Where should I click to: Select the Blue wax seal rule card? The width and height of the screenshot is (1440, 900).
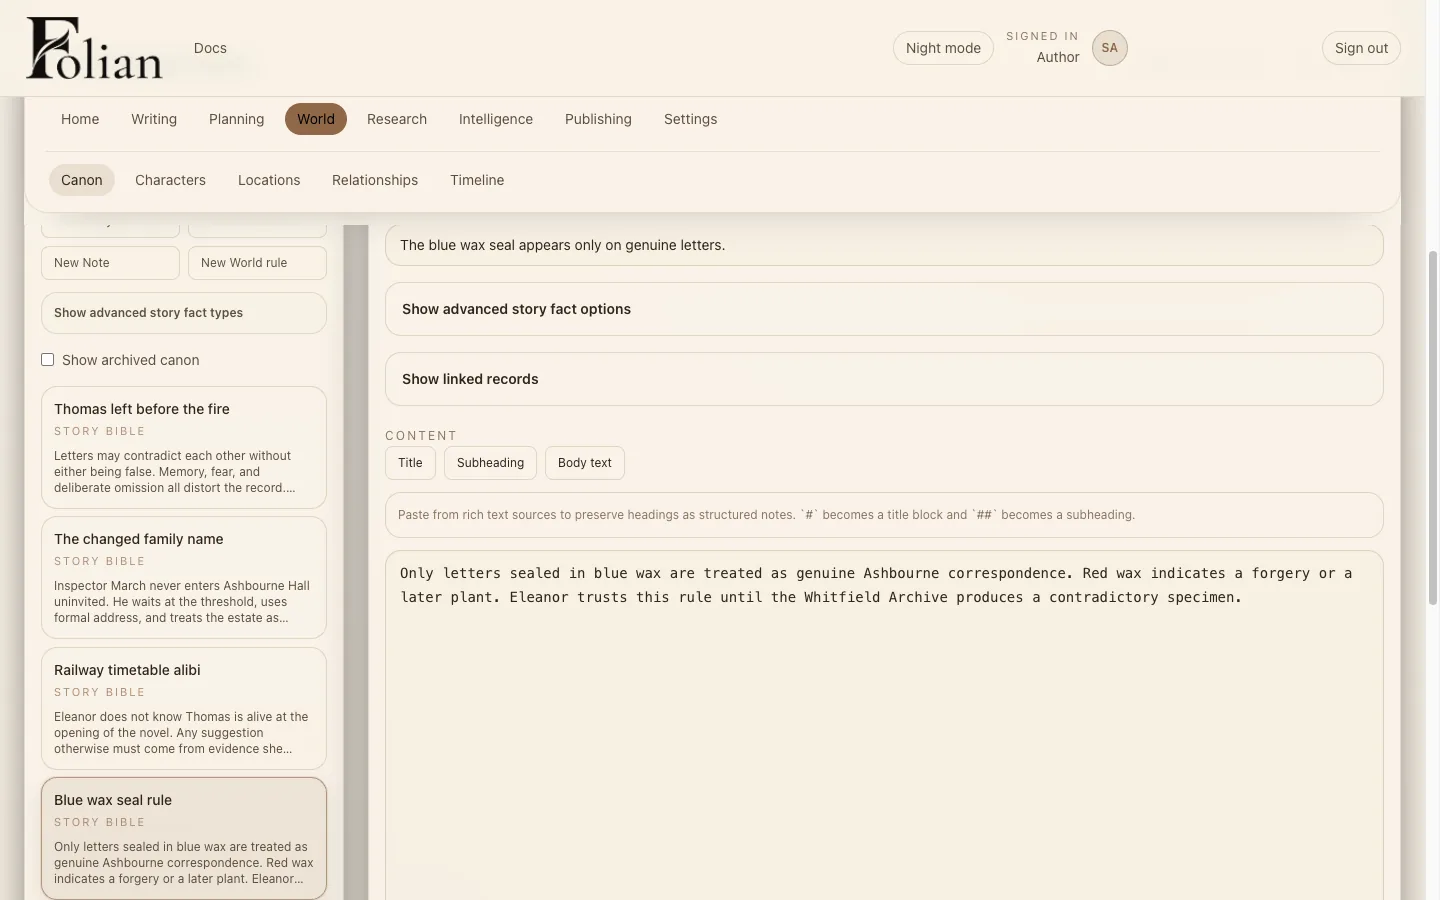(x=184, y=838)
